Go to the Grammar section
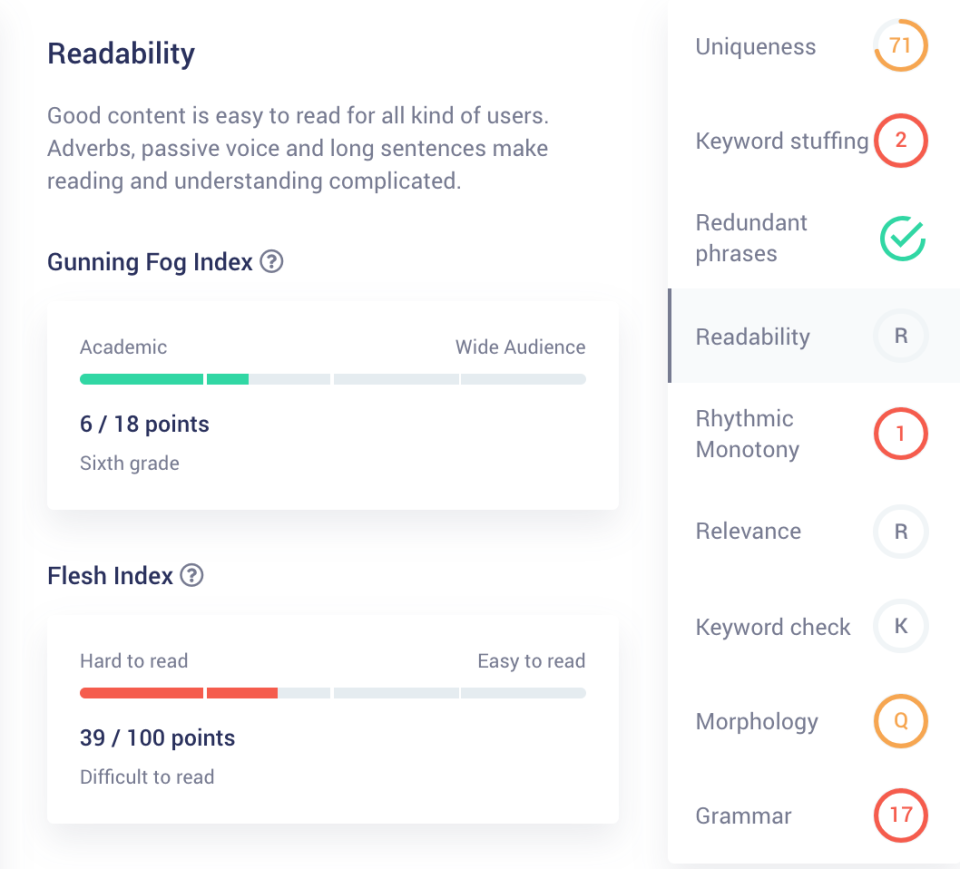The height and width of the screenshot is (869, 960). 744,816
